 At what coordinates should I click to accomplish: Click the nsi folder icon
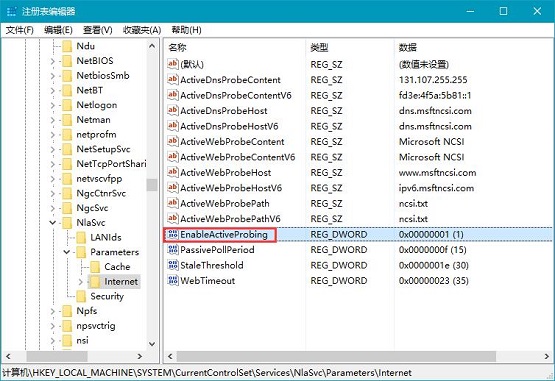(x=67, y=340)
